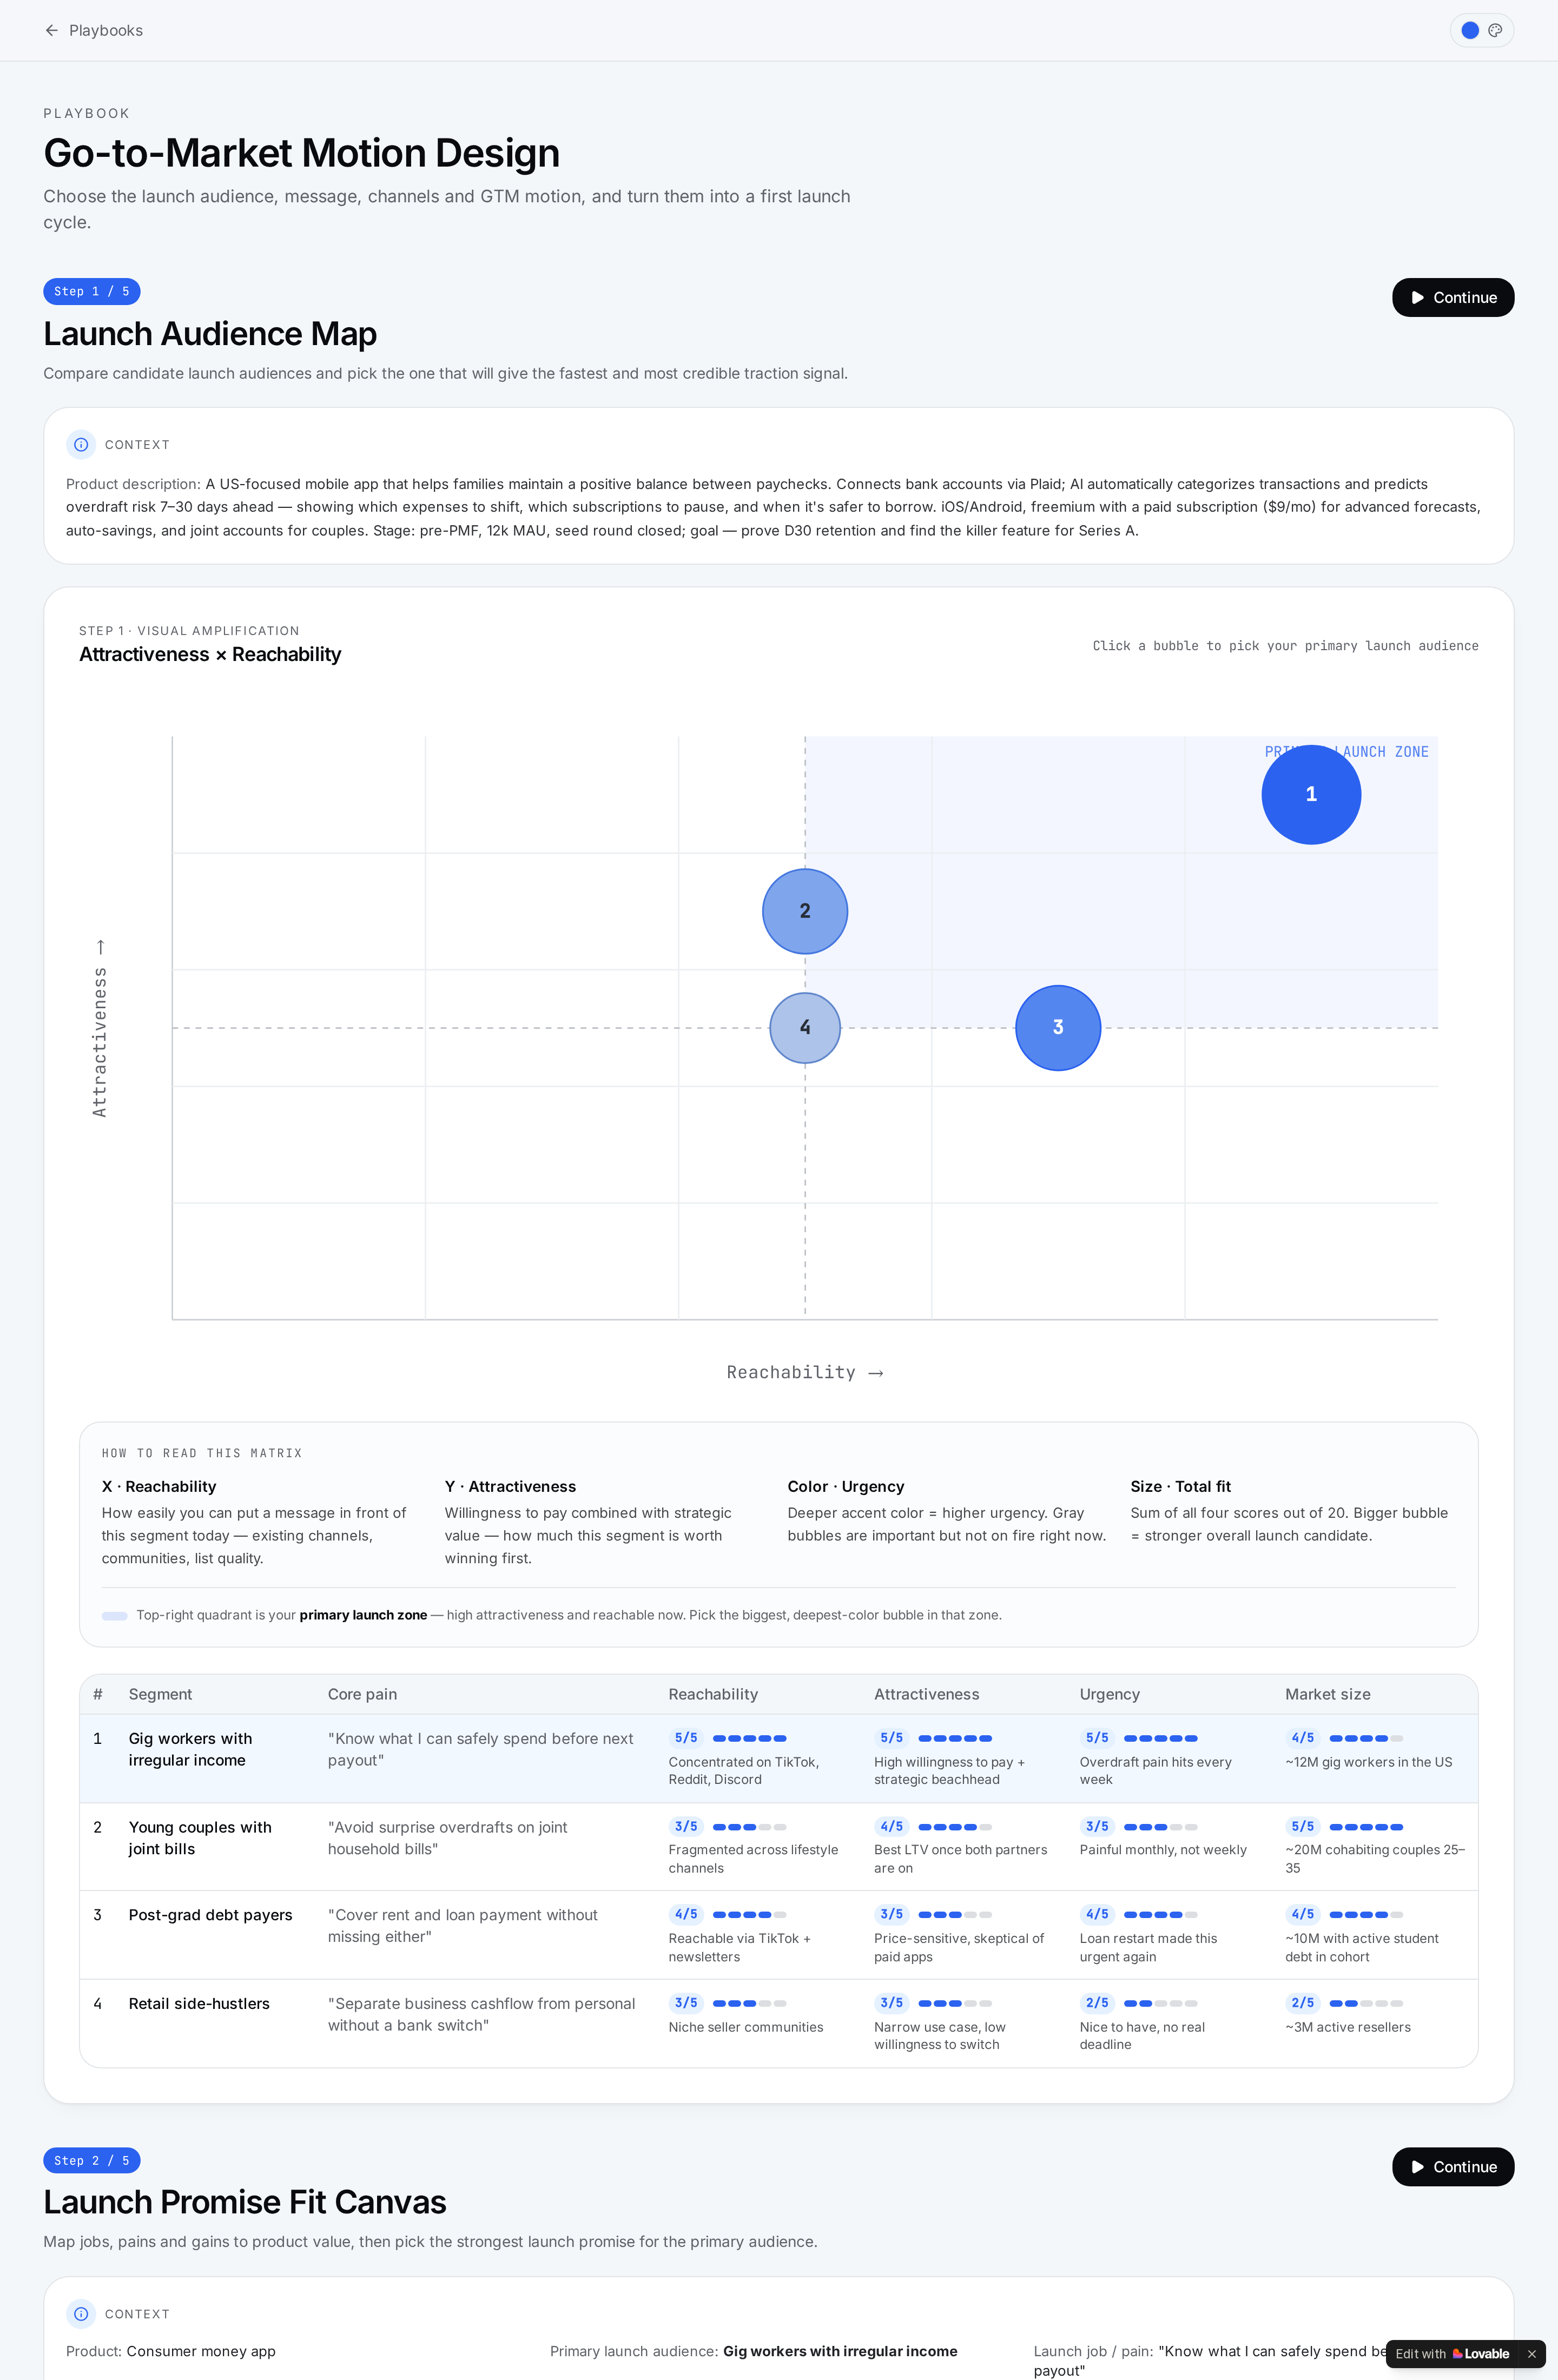This screenshot has width=1558, height=2380.
Task: Click the back arrow beside Playbooks
Action: pyautogui.click(x=52, y=31)
